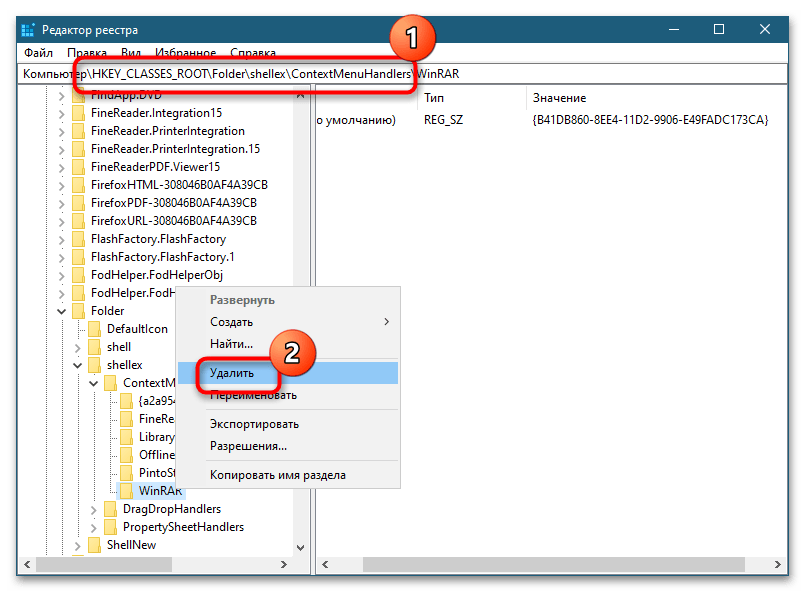Screen dimensions: 805x592
Task: Click the Значение column header
Action: coord(560,98)
